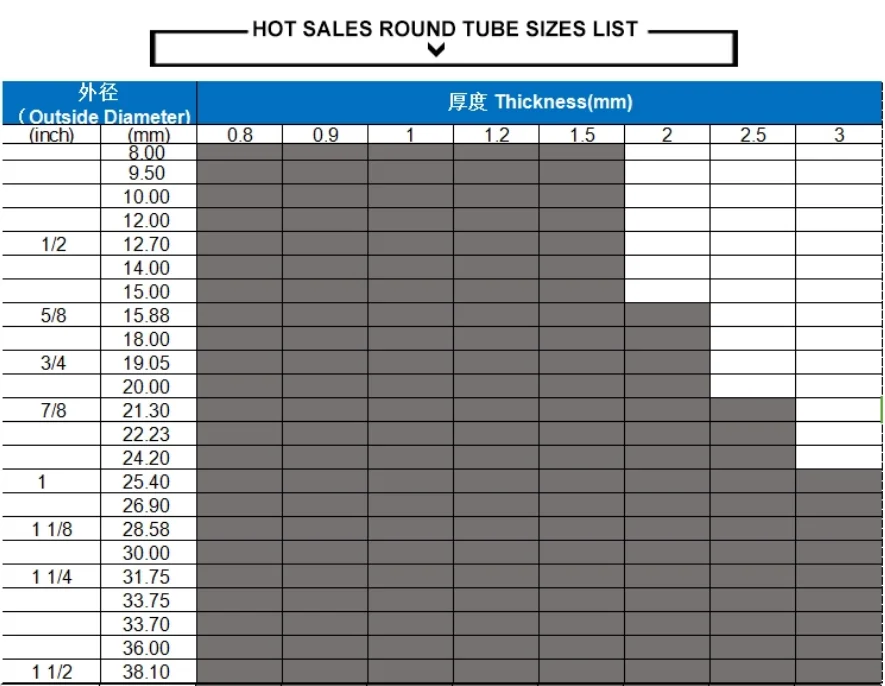Click the 7/8 inch size cell

pos(53,410)
